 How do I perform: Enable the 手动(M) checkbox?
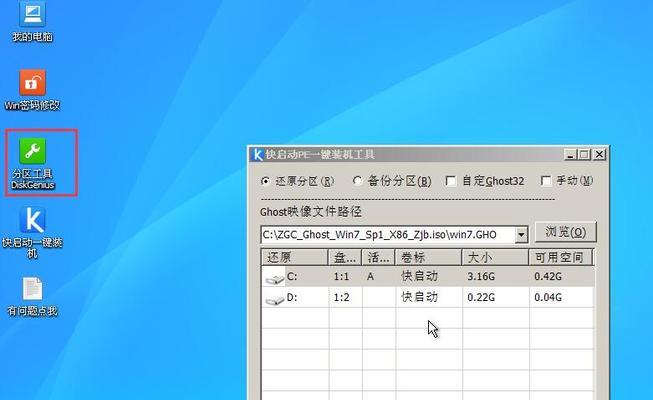(x=546, y=181)
